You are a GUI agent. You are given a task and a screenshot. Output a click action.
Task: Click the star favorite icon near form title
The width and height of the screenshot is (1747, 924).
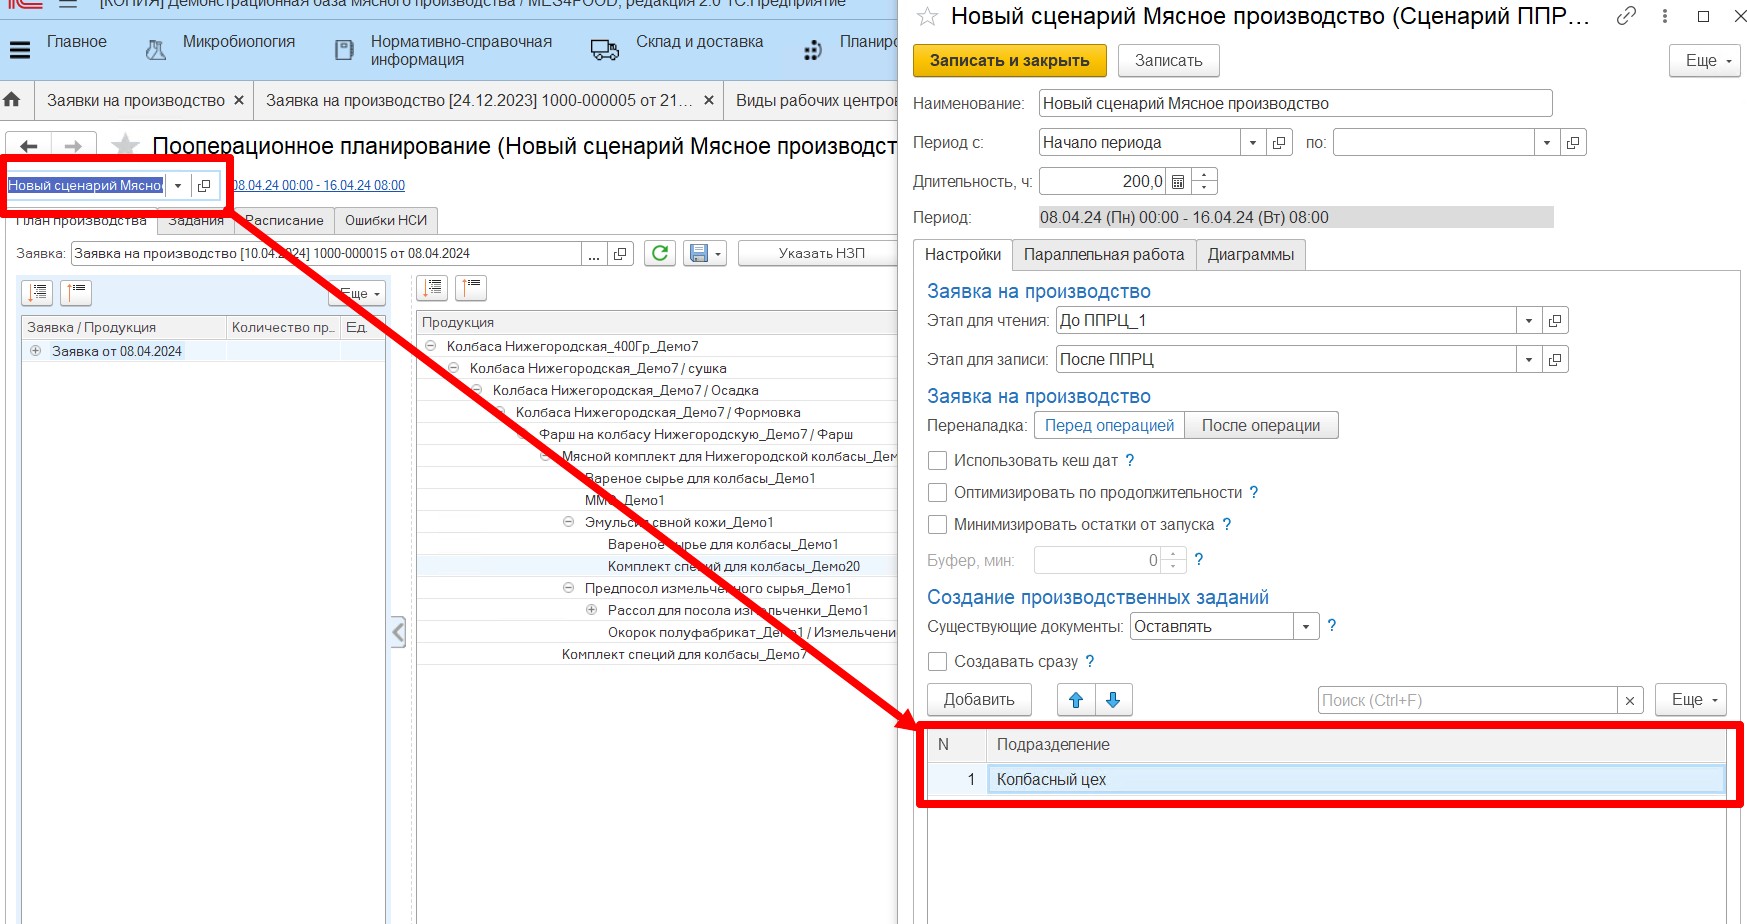pyautogui.click(x=927, y=16)
